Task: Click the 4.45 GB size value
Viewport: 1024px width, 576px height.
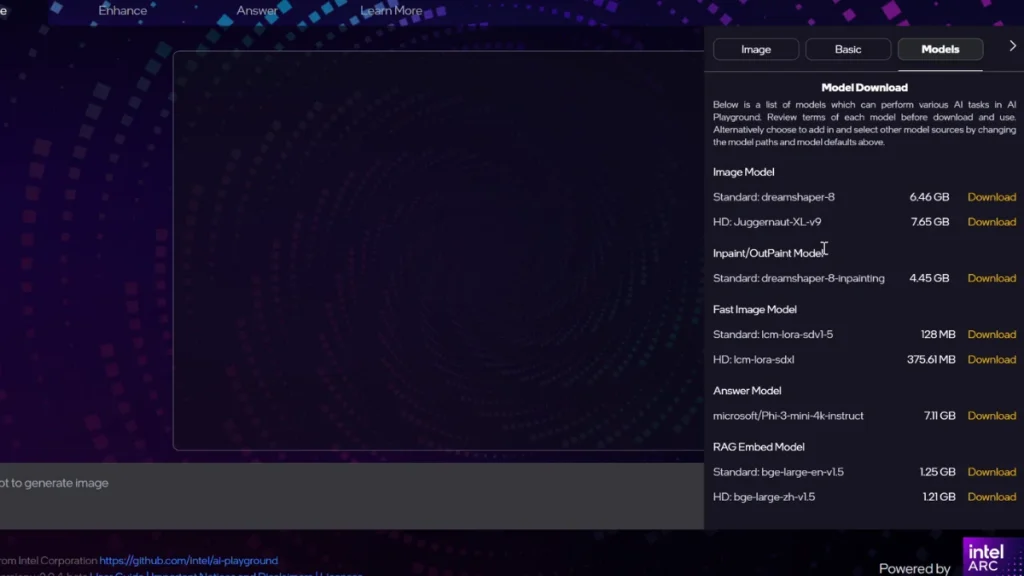Action: pyautogui.click(x=929, y=278)
